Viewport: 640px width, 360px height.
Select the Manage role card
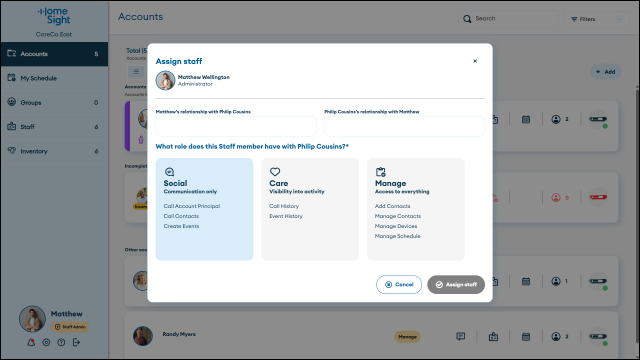[x=416, y=209]
